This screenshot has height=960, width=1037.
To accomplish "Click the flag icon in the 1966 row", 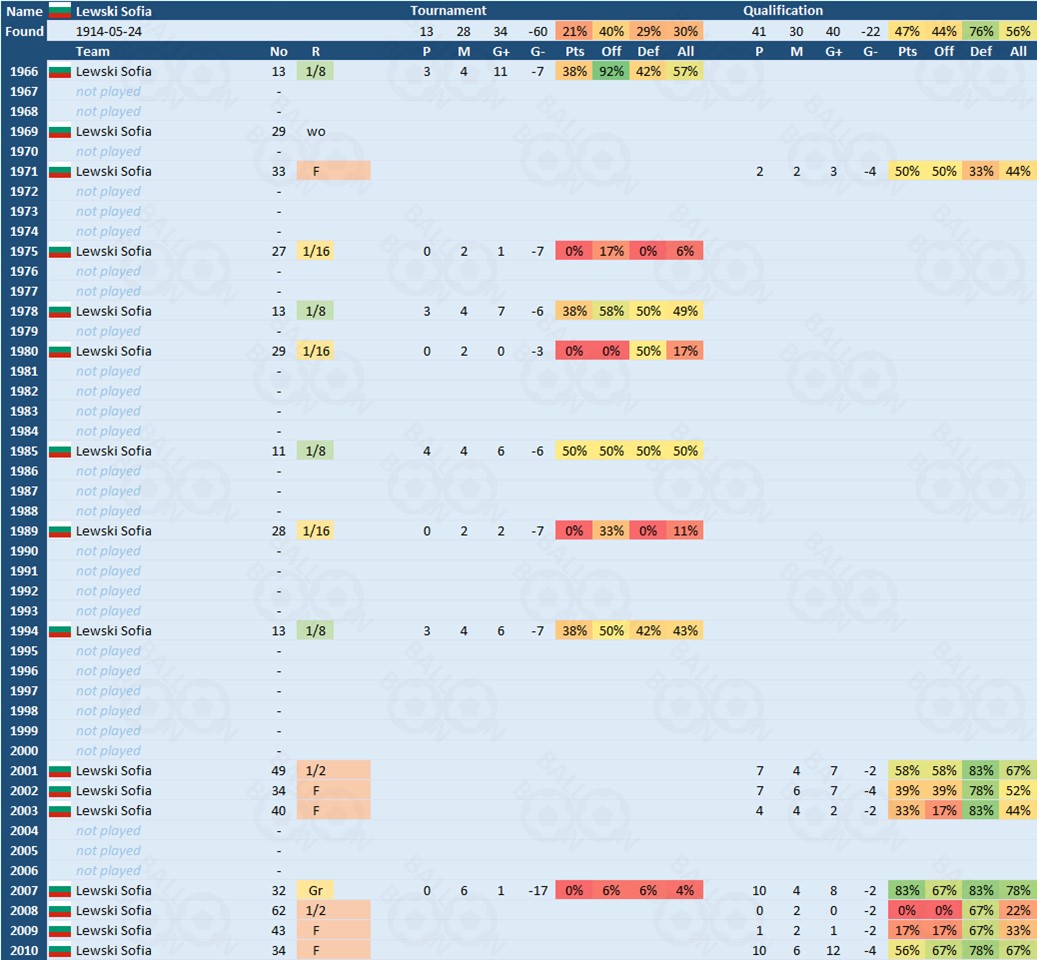I will 60,71.
